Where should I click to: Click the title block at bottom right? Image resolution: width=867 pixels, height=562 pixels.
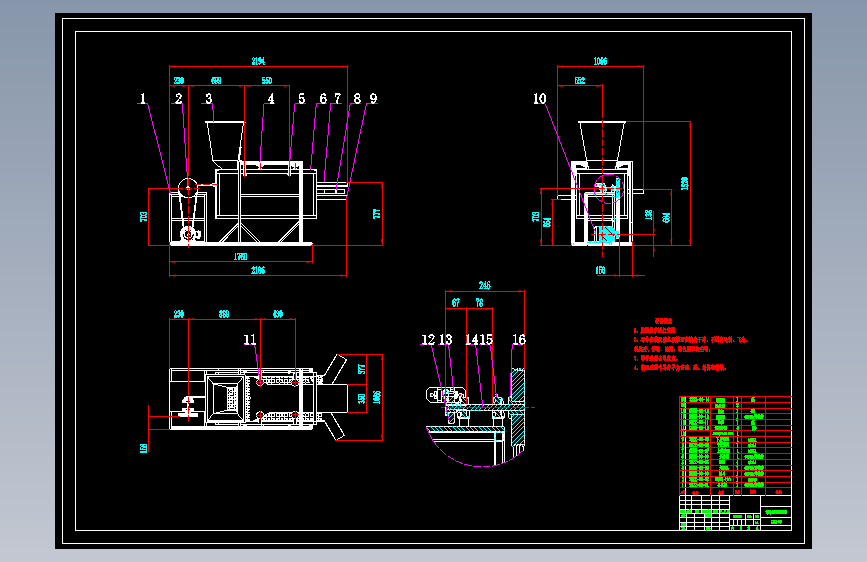tap(735, 513)
